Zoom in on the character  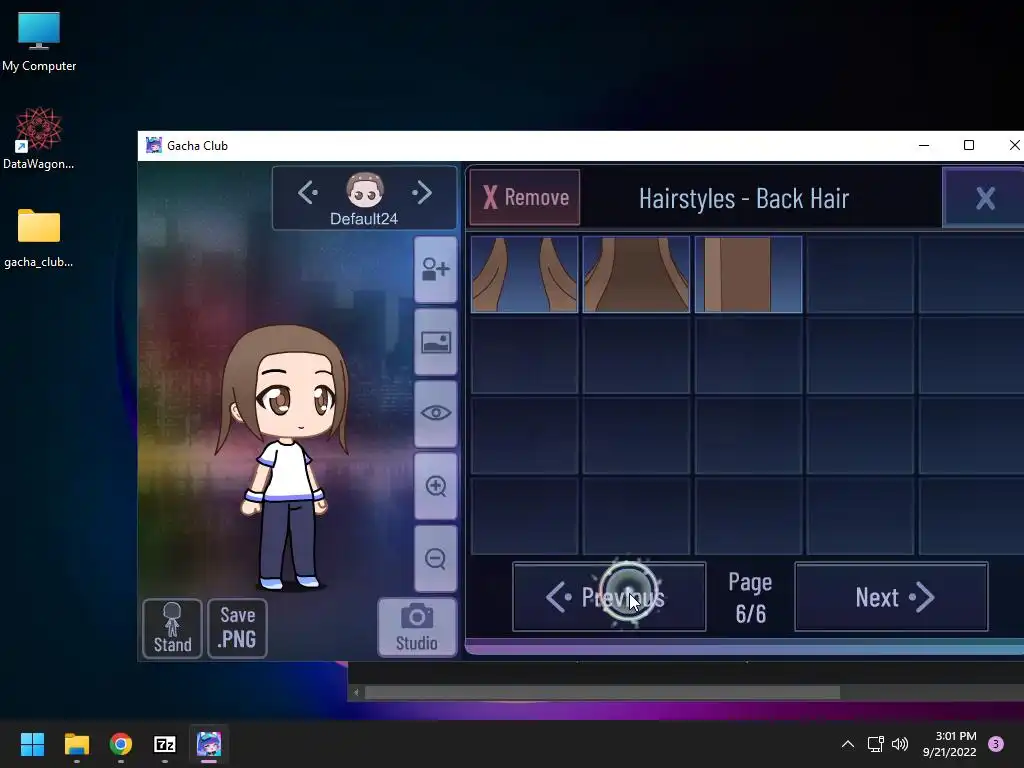coord(436,487)
